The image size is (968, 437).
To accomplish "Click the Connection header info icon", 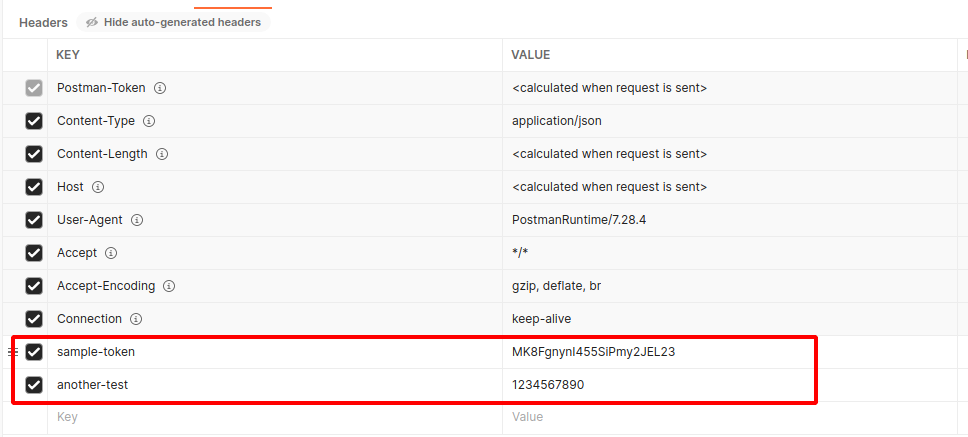I will (x=136, y=319).
